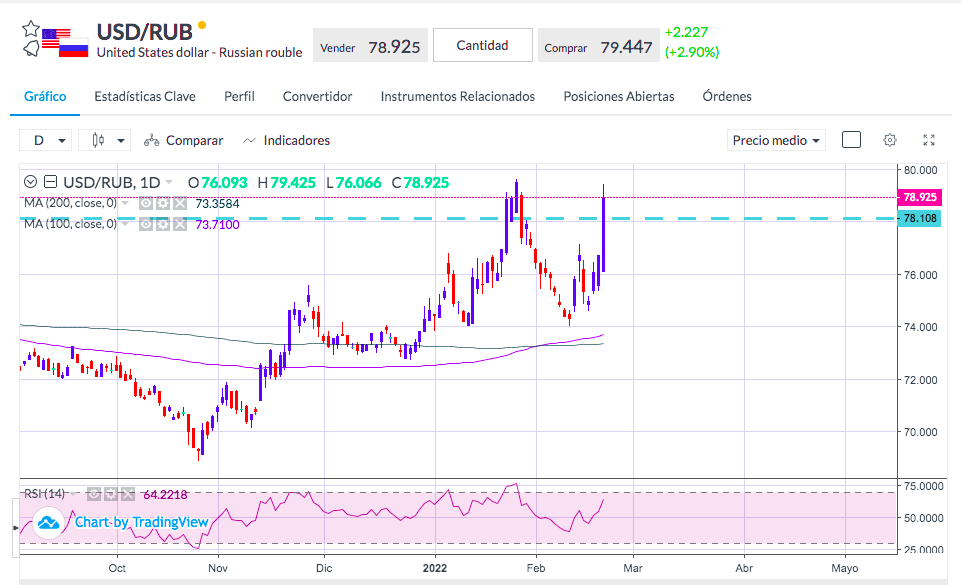The width and height of the screenshot is (962, 585).
Task: Set a price alert with bell icon
Action: (x=31, y=48)
